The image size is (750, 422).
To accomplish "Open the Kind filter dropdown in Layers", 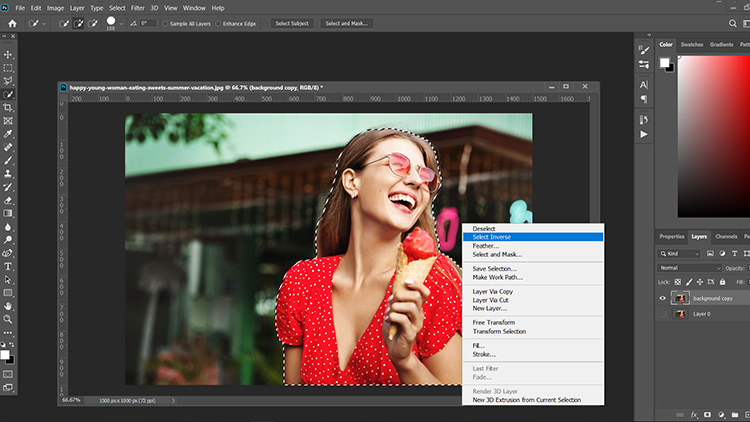I will pos(680,254).
